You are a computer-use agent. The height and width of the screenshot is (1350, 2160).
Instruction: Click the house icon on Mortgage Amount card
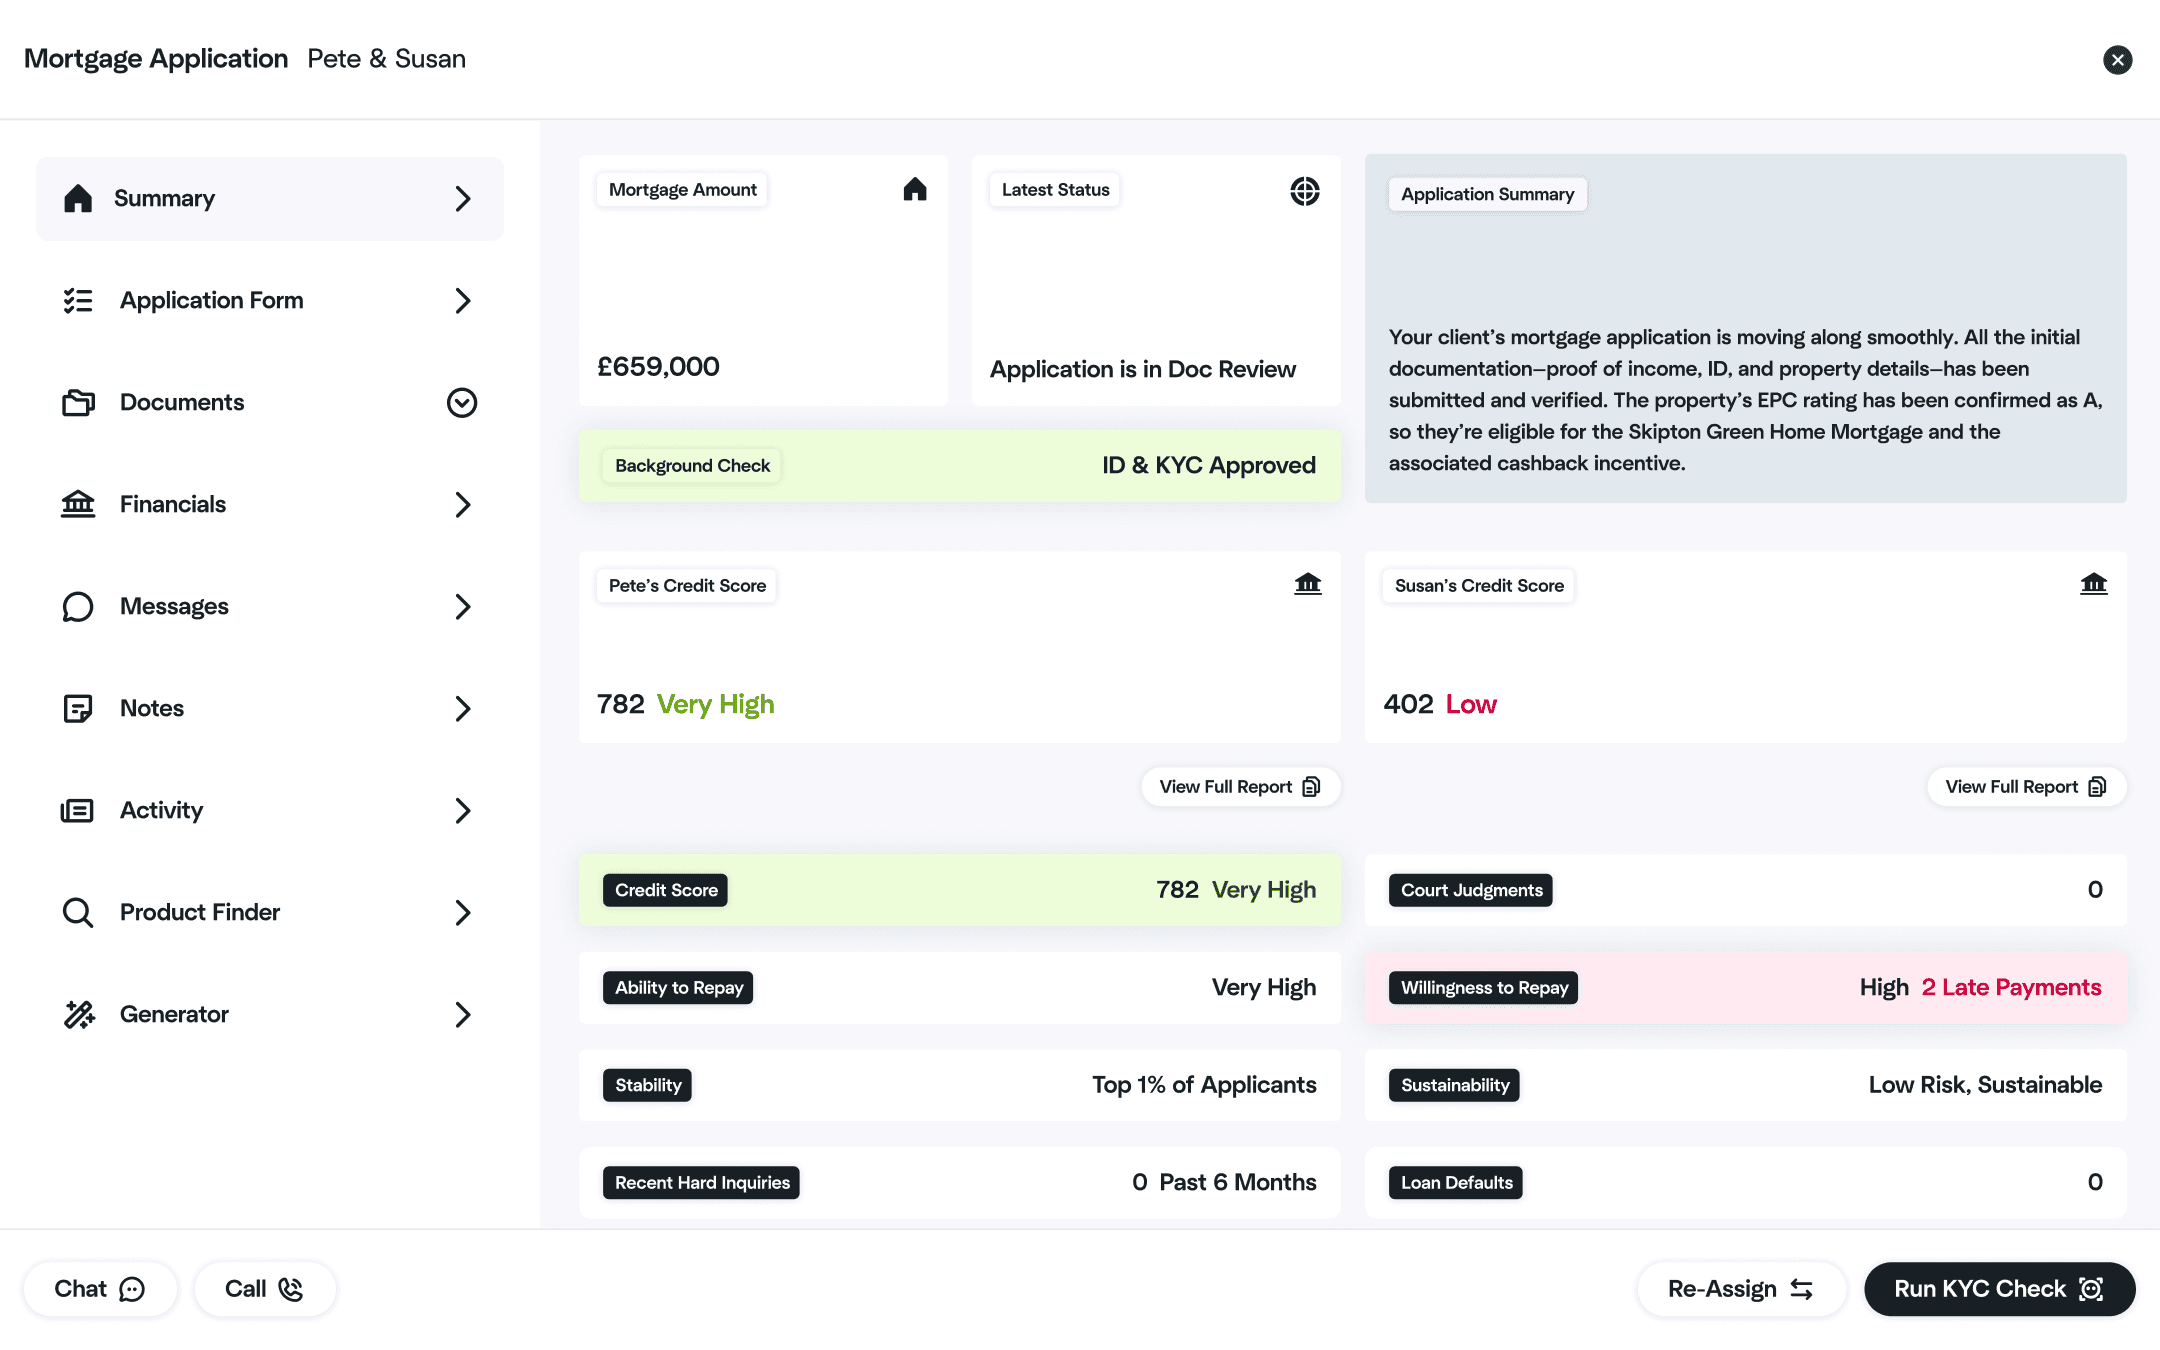914,190
